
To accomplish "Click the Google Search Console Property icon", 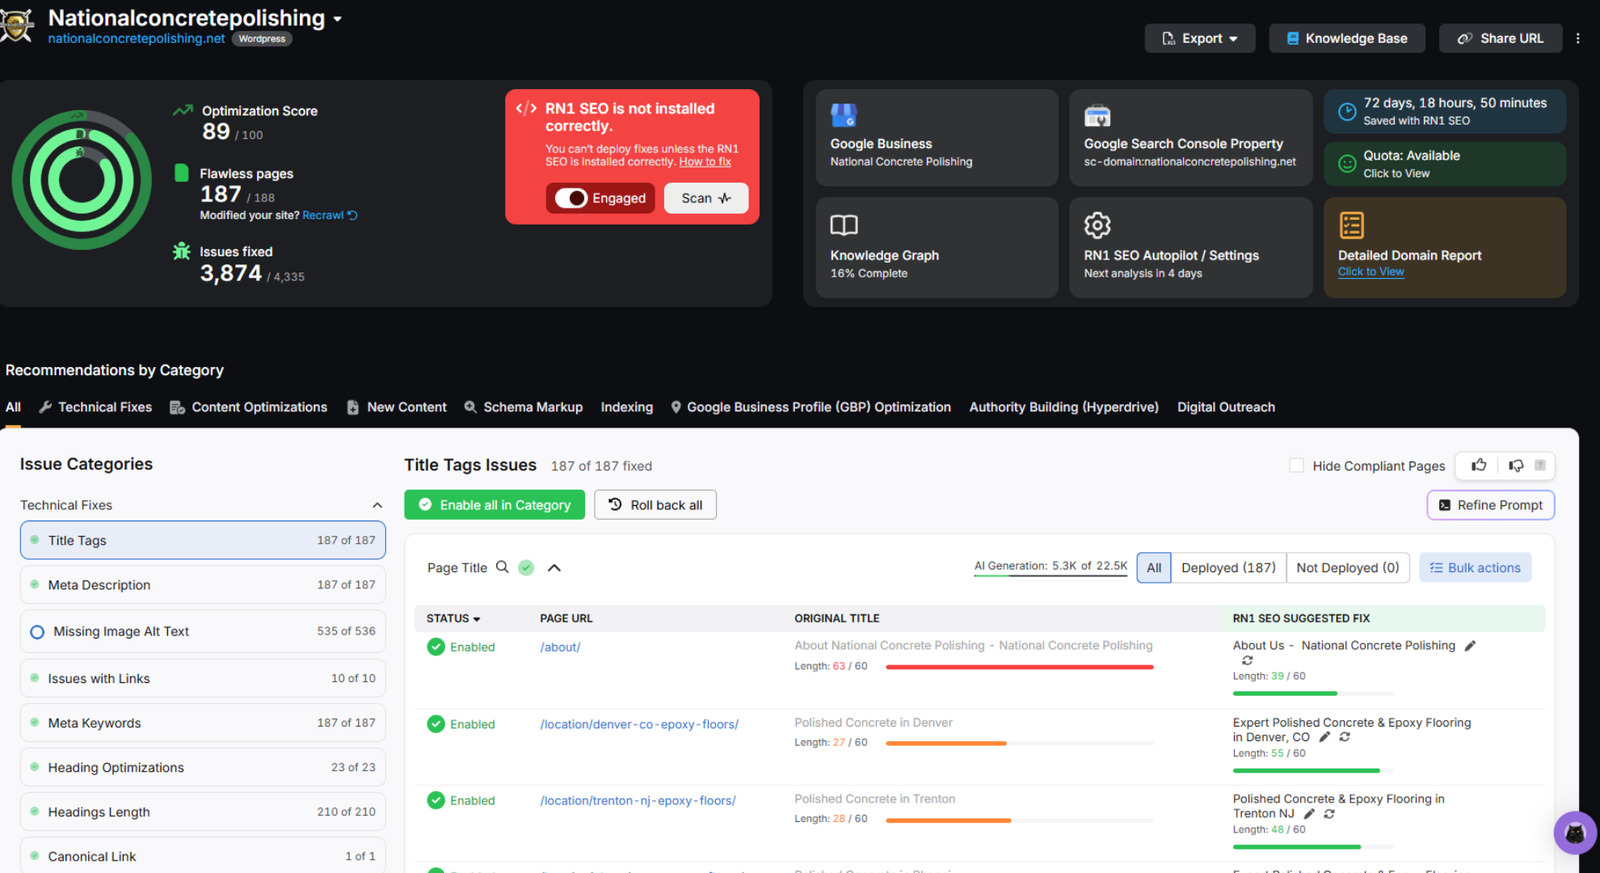I will 1097,115.
